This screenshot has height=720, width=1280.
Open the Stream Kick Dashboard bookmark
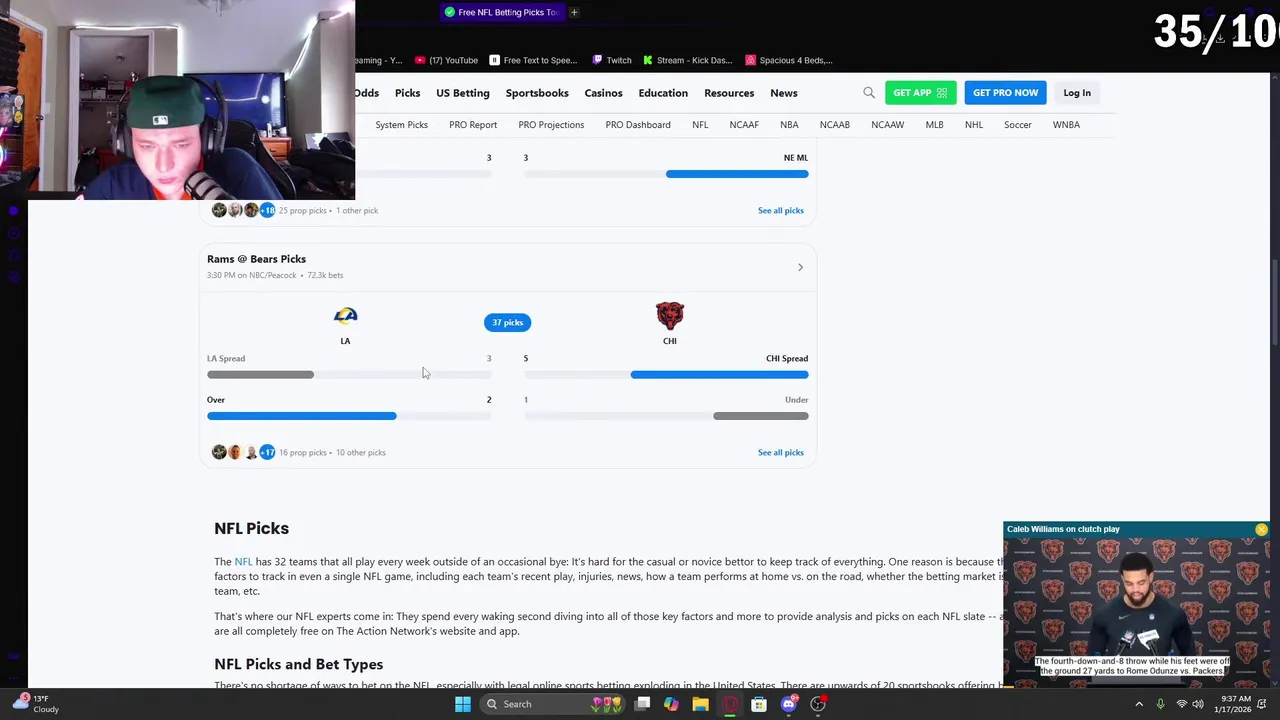(x=688, y=60)
